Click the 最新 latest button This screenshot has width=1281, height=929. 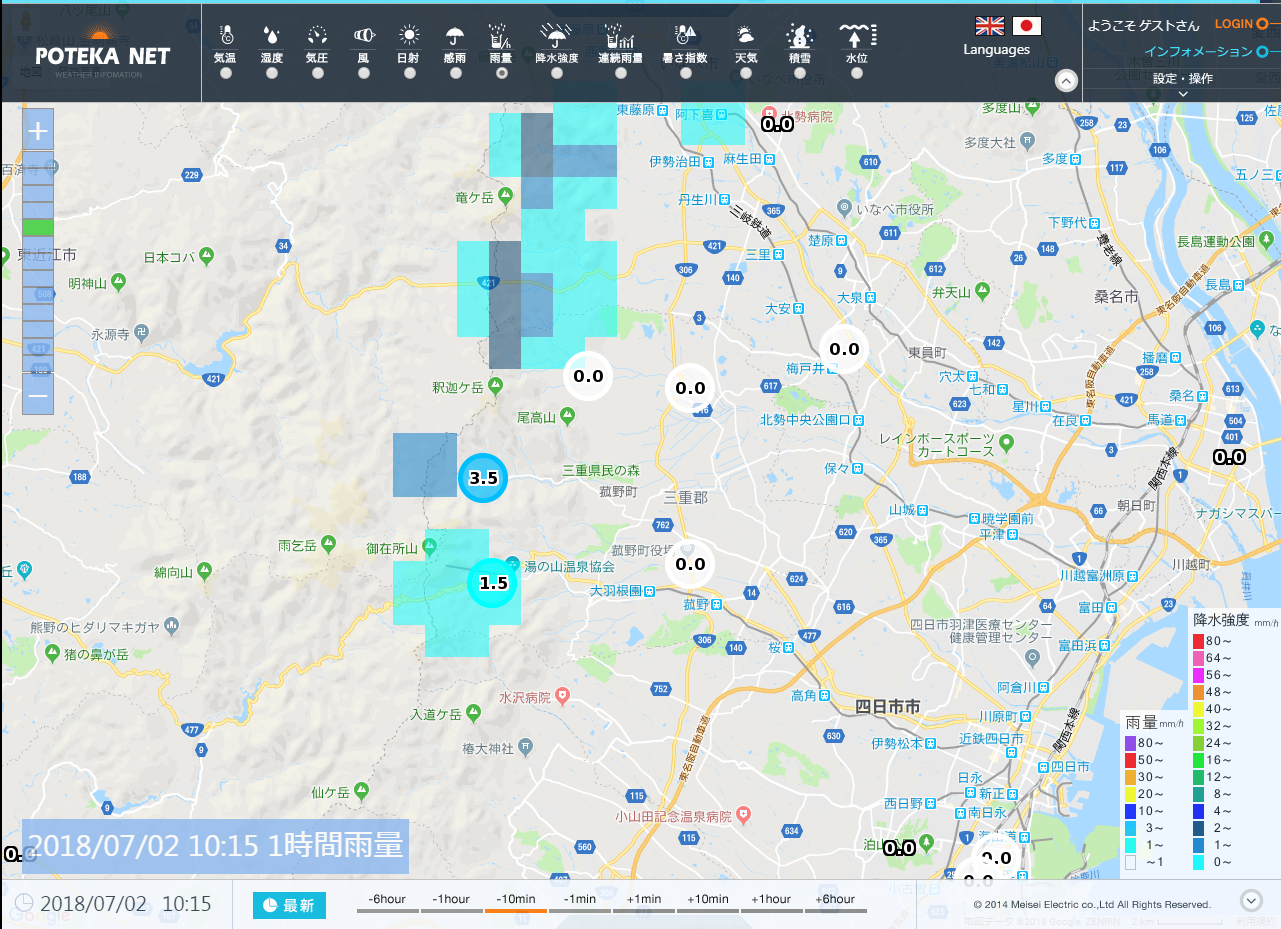click(289, 905)
